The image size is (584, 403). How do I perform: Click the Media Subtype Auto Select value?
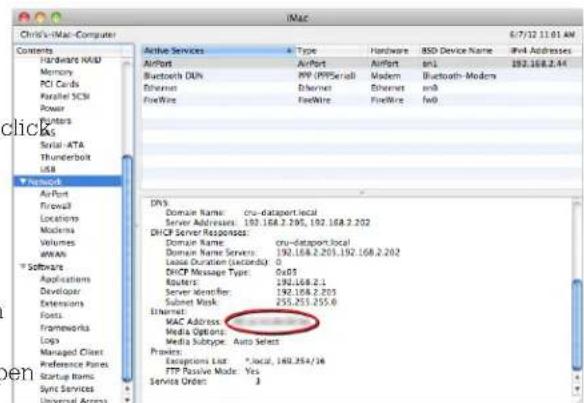click(256, 342)
